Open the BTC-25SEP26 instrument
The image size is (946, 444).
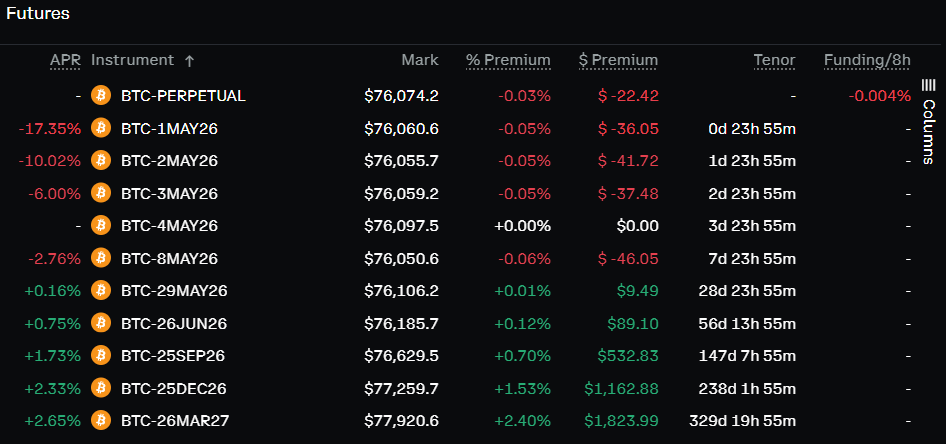point(173,357)
